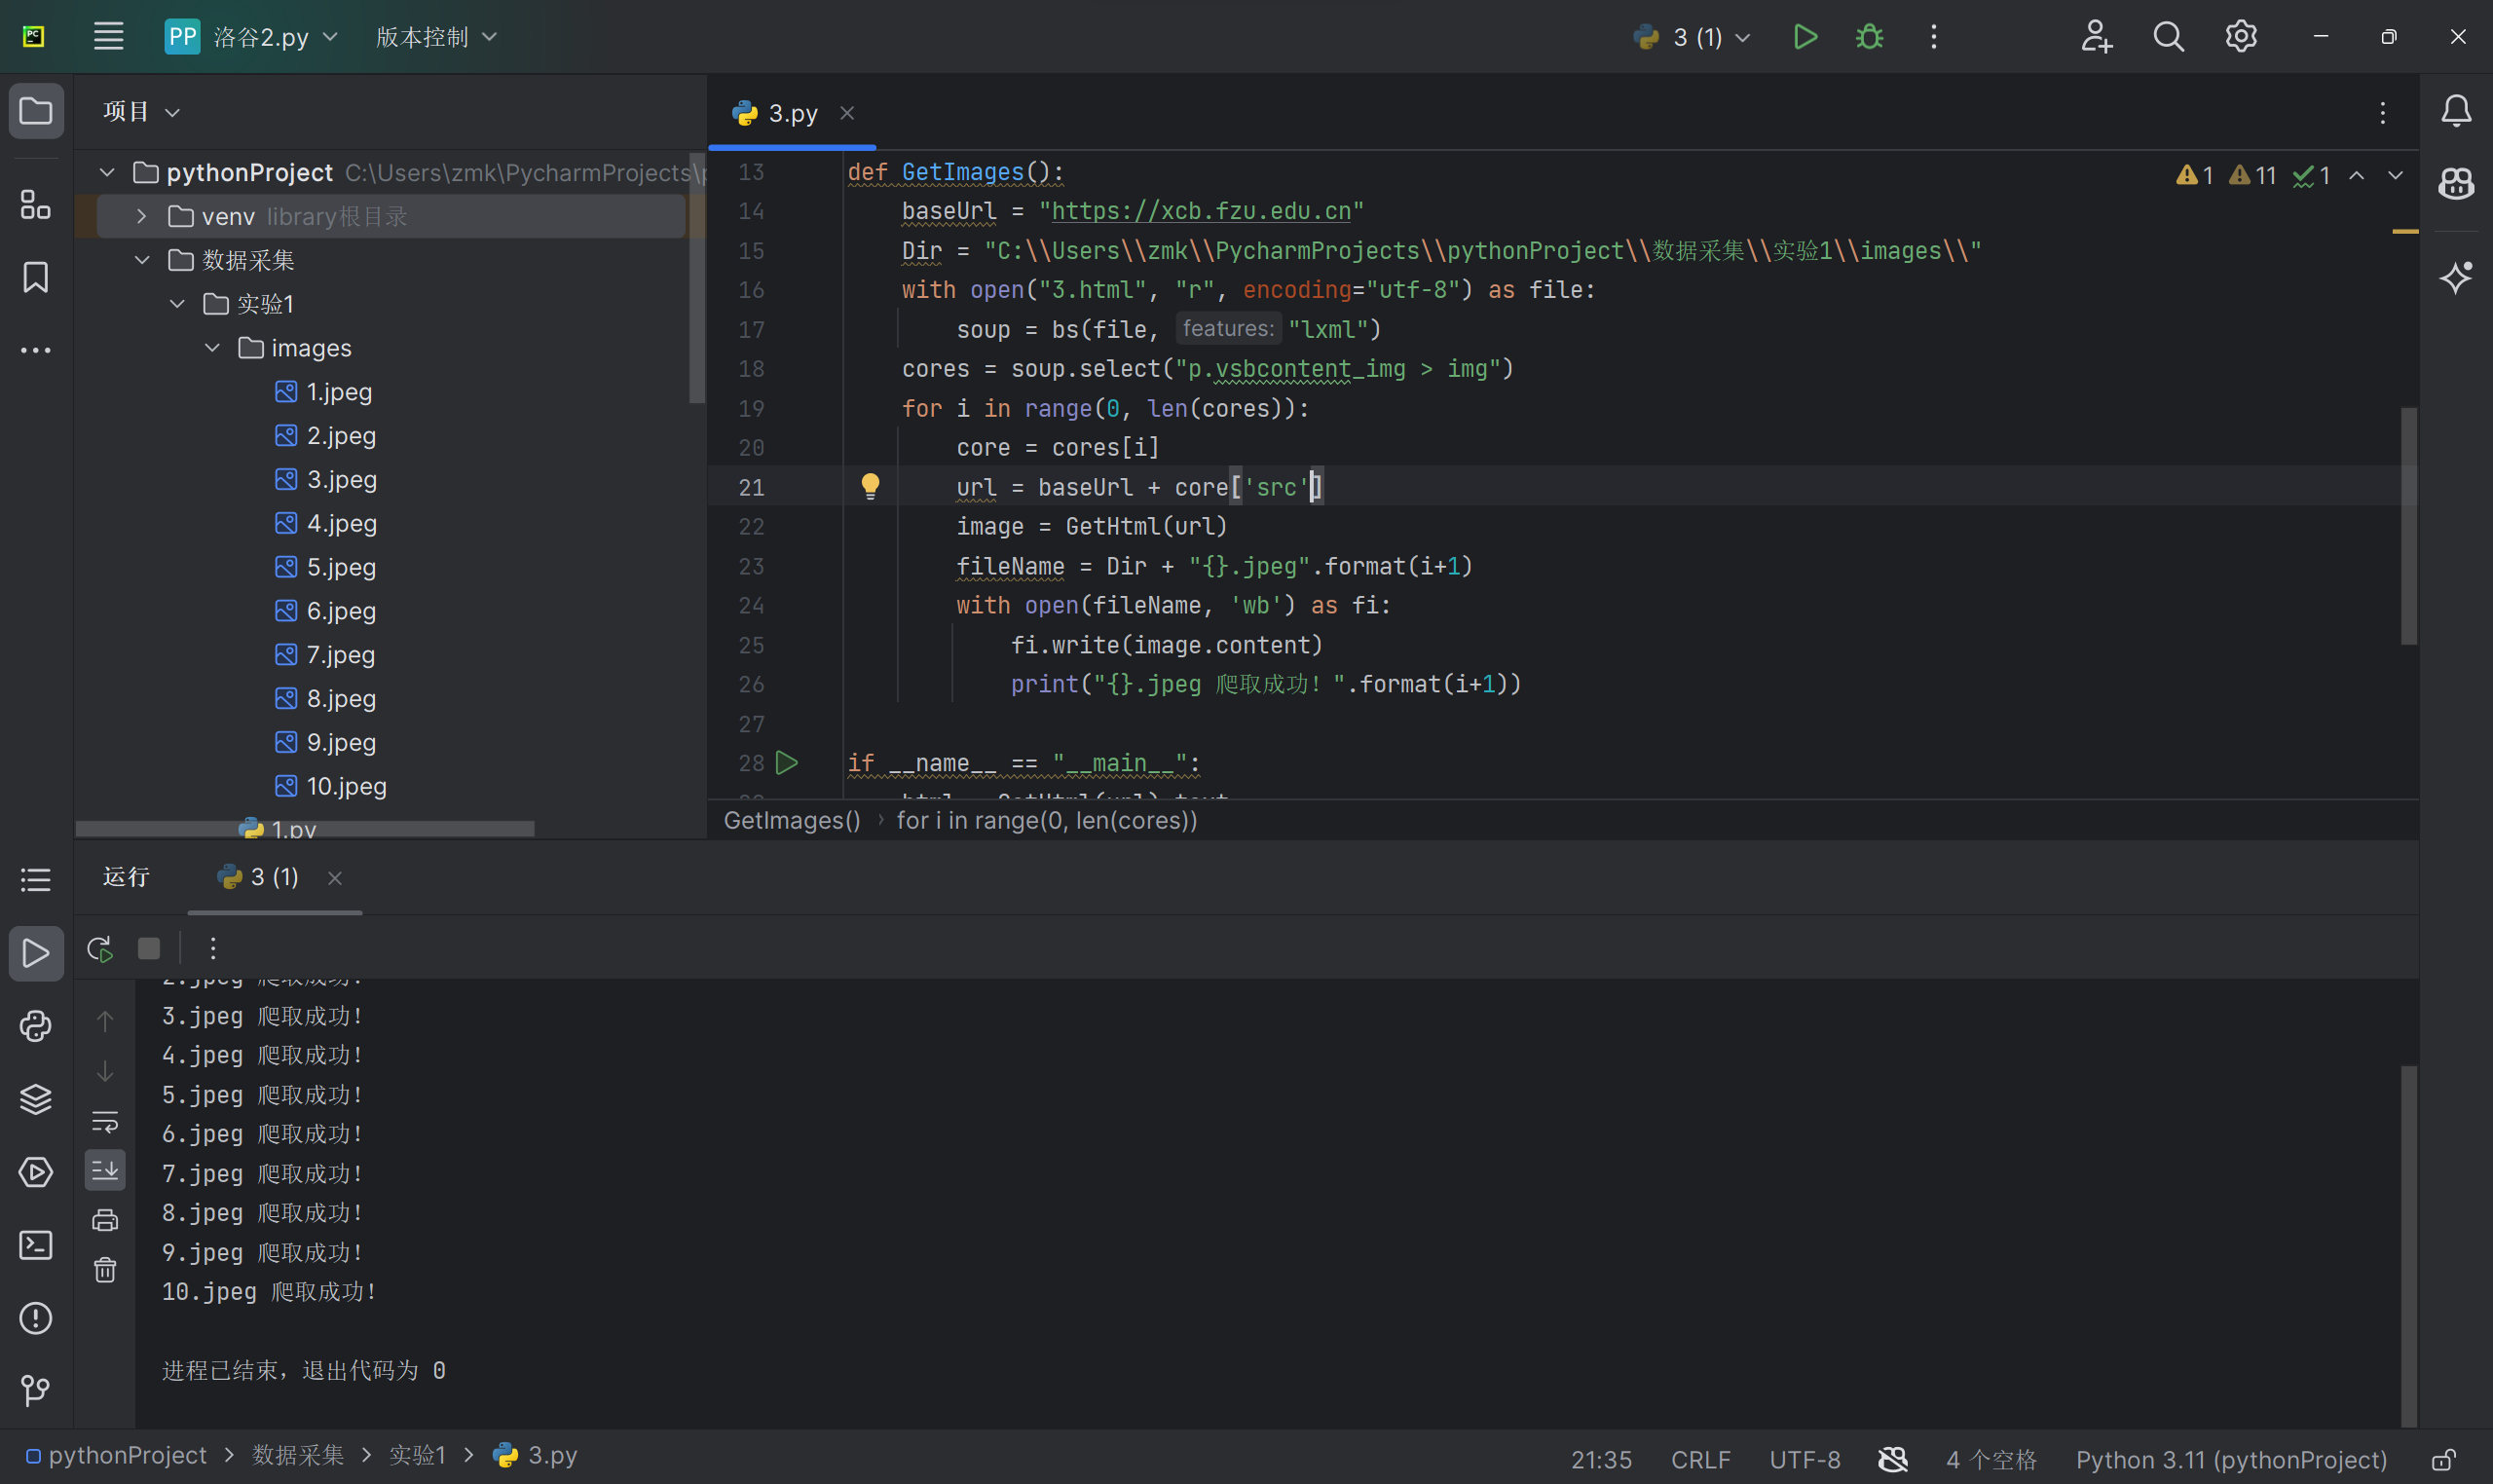Toggle scroll to end in run console
The height and width of the screenshot is (1484, 2493).
tap(105, 1169)
